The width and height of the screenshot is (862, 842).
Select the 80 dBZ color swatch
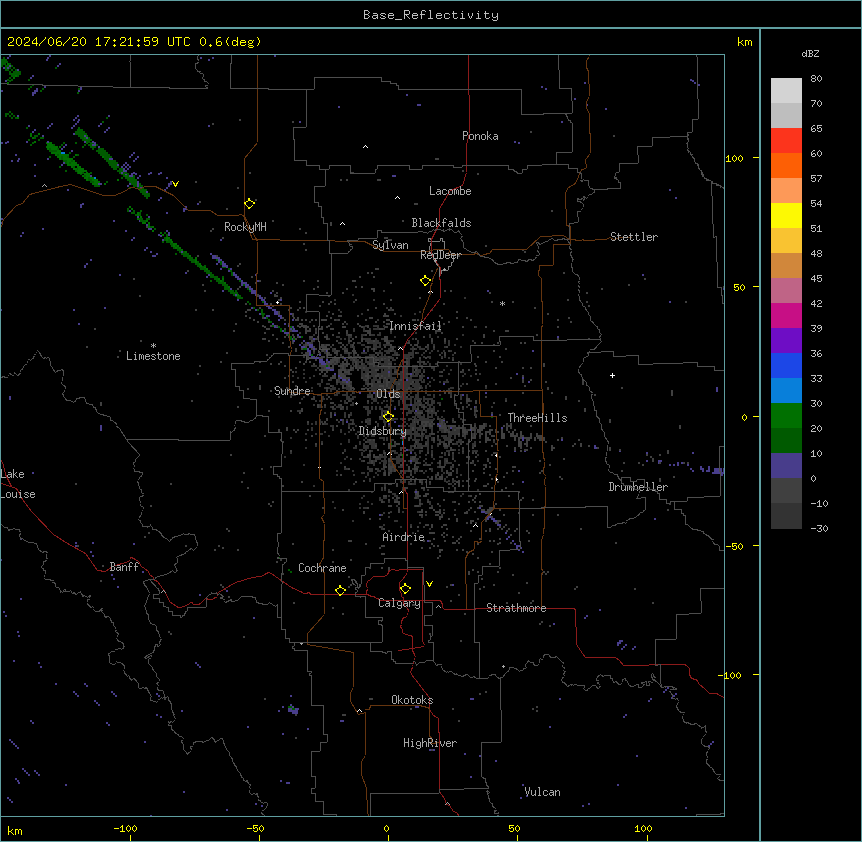pyautogui.click(x=786, y=91)
